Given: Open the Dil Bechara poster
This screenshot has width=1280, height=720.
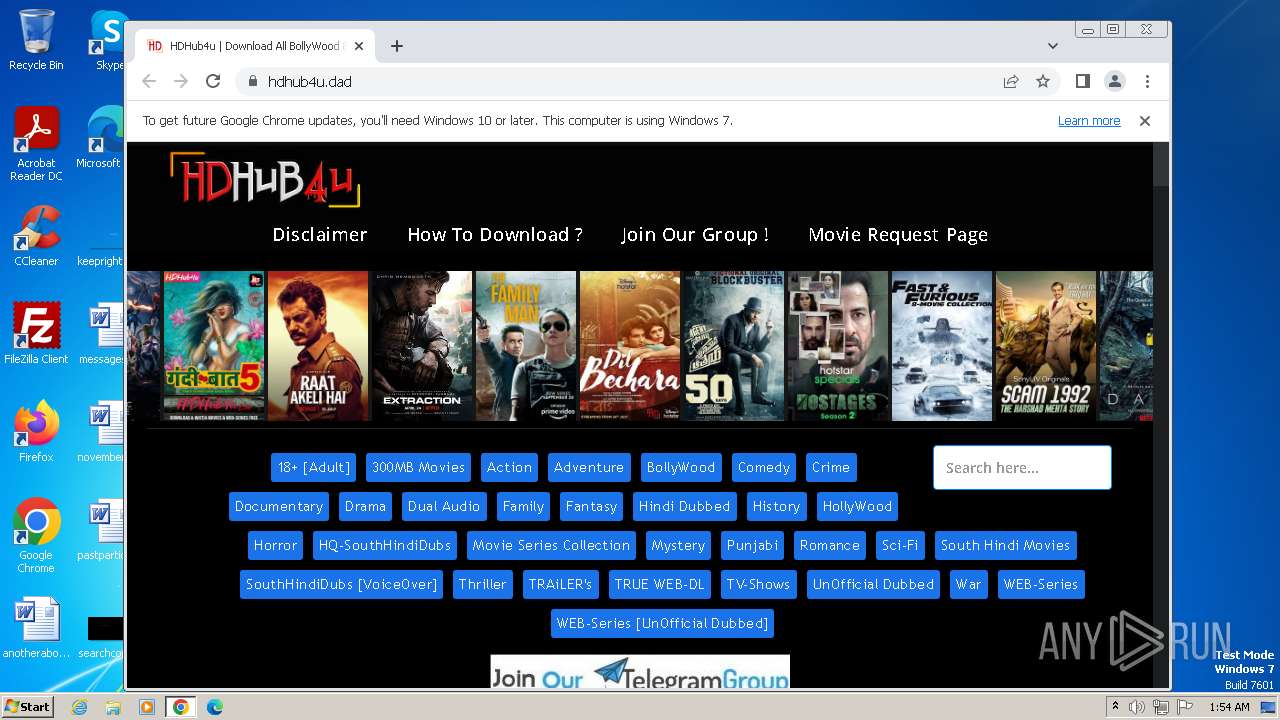Looking at the screenshot, I should [630, 346].
